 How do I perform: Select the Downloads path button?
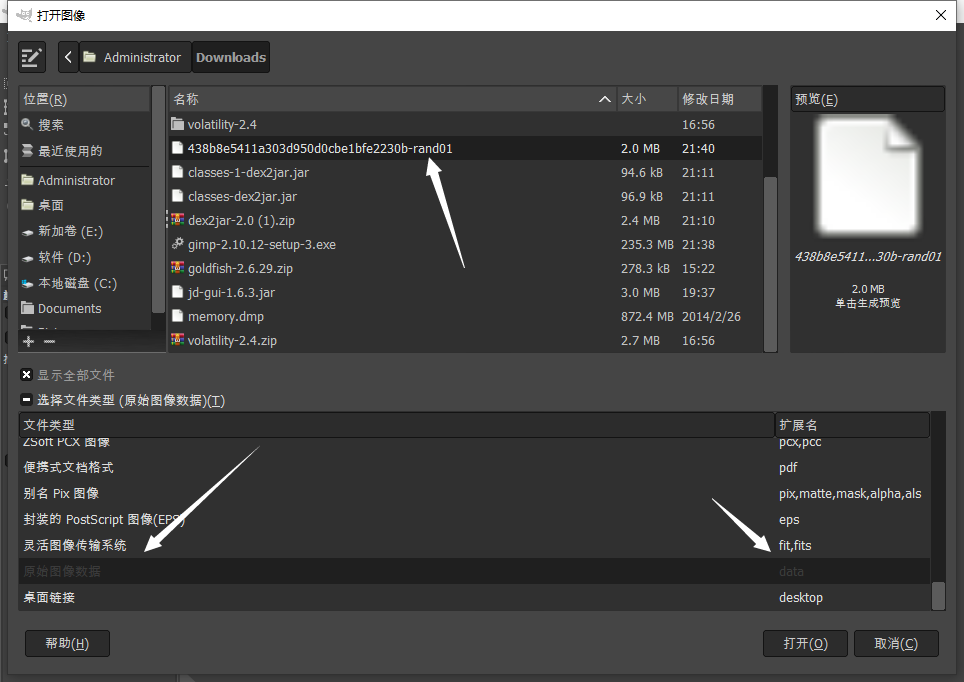(x=231, y=57)
